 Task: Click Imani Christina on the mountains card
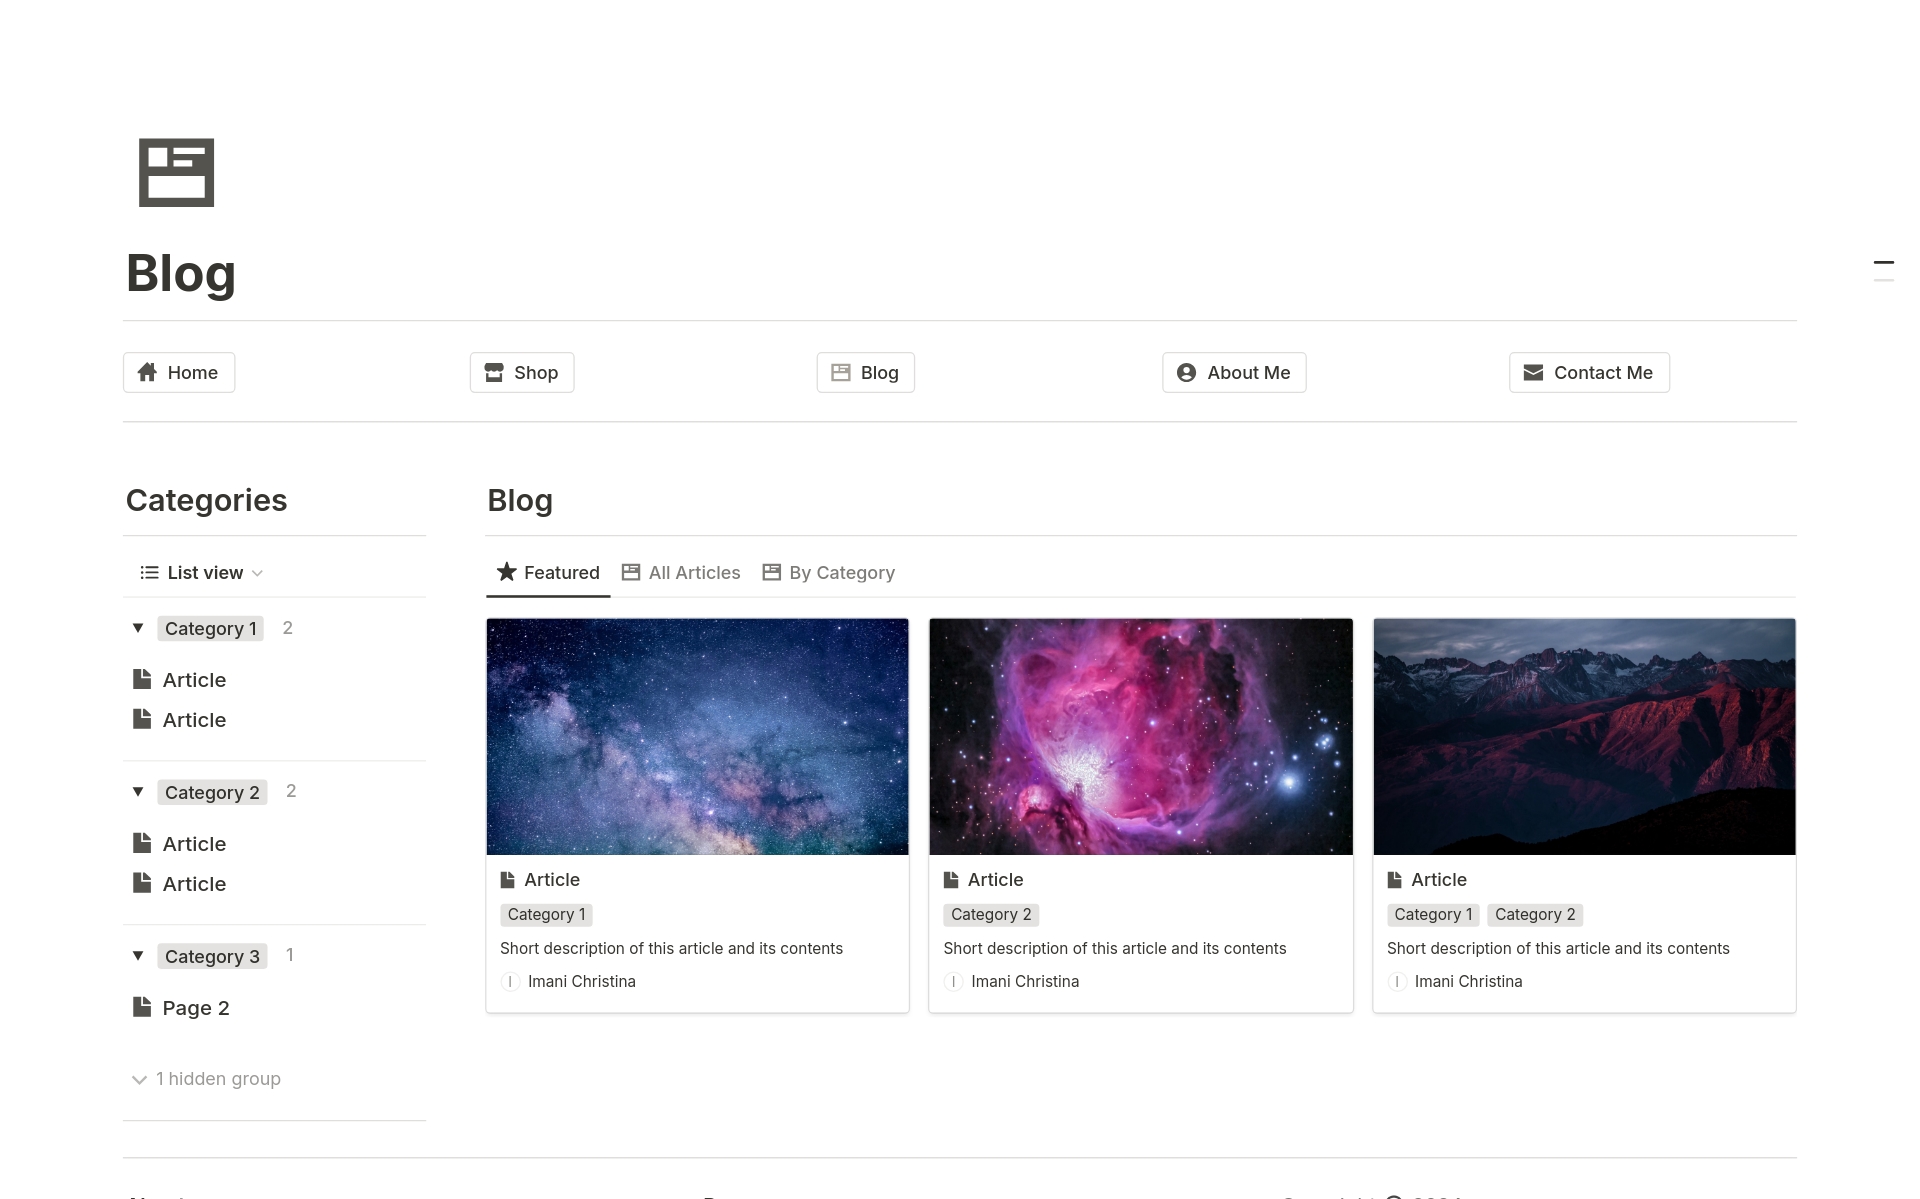coord(1469,982)
